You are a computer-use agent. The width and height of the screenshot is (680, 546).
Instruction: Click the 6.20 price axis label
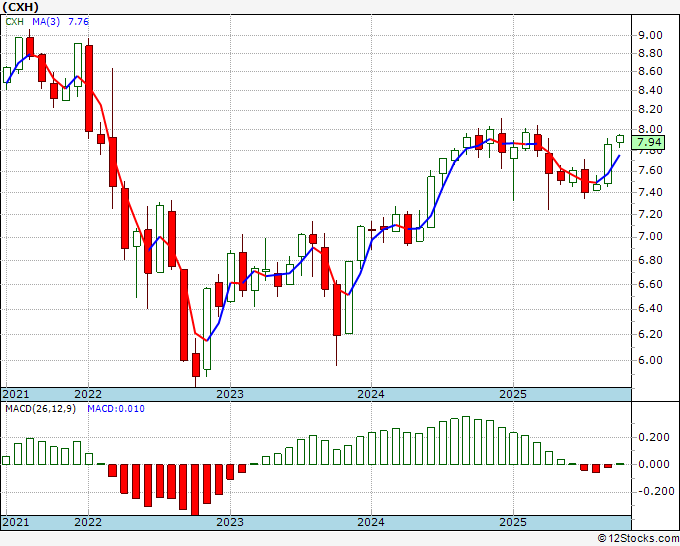tap(650, 334)
